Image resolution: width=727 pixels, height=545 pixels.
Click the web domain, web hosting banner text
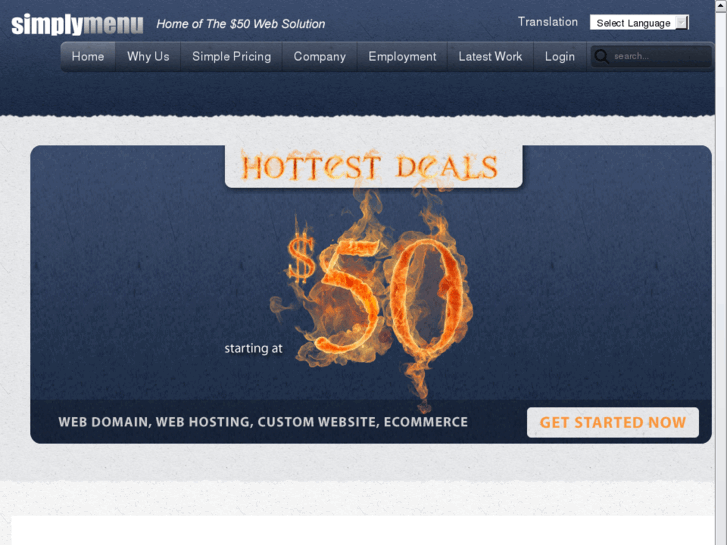pos(263,422)
